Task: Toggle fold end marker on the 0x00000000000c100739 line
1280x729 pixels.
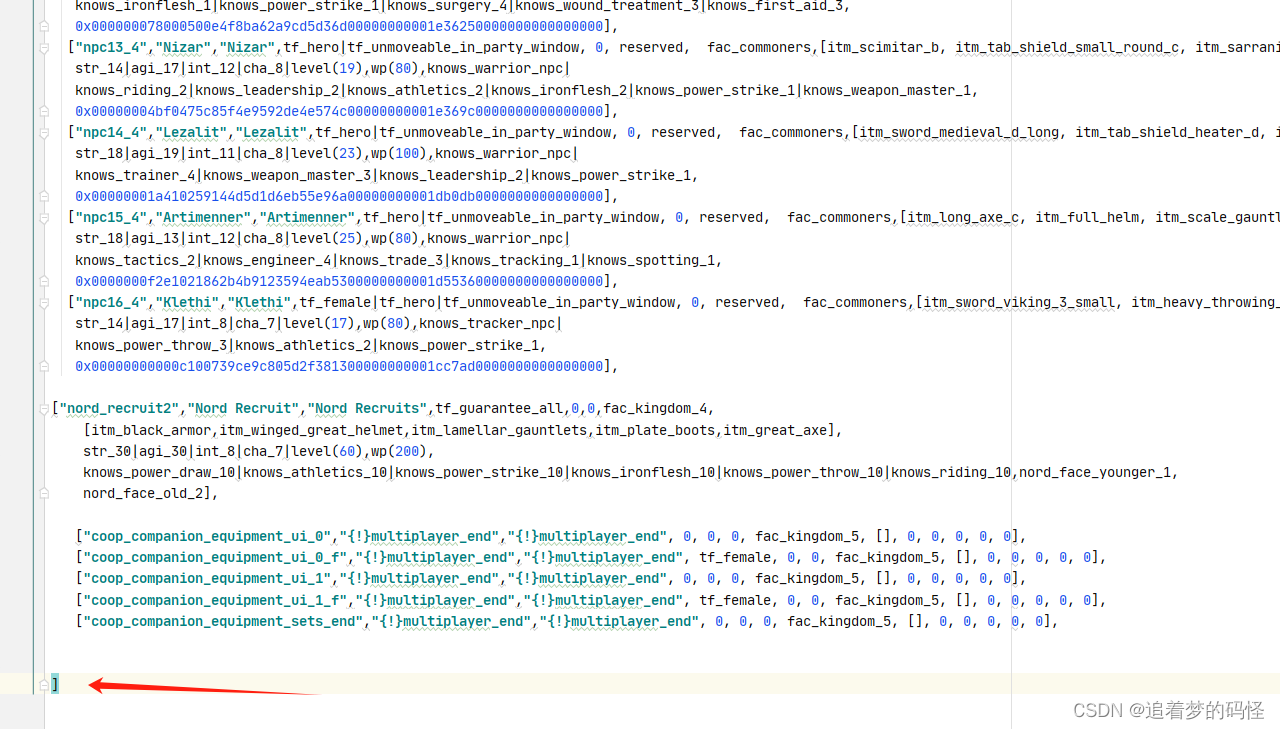Action: pos(44,366)
